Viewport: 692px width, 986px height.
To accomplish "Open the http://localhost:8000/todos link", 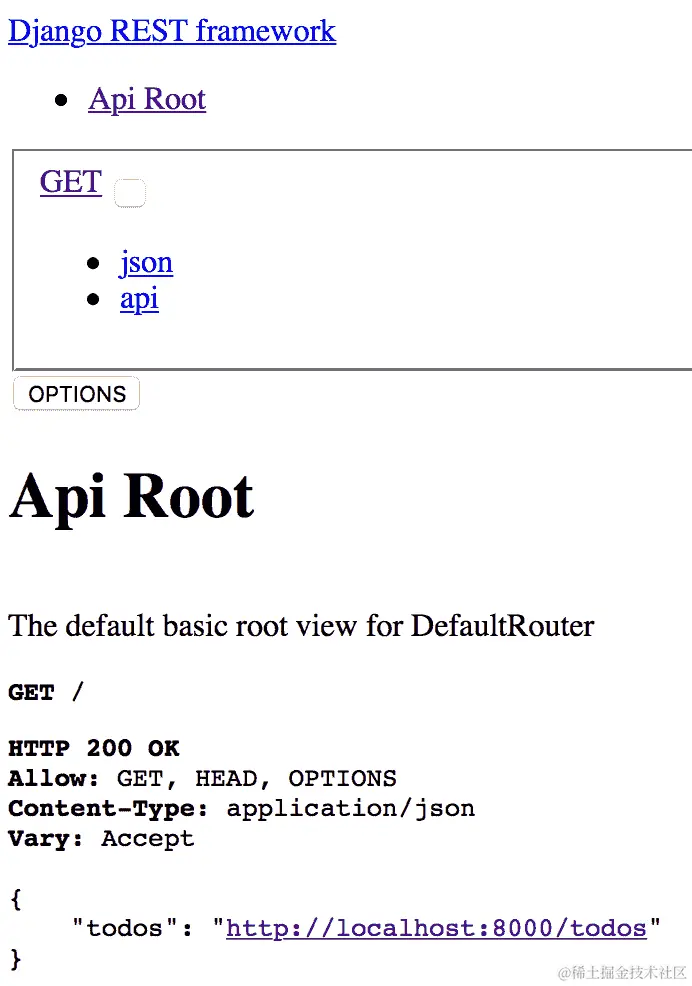I will [x=436, y=928].
